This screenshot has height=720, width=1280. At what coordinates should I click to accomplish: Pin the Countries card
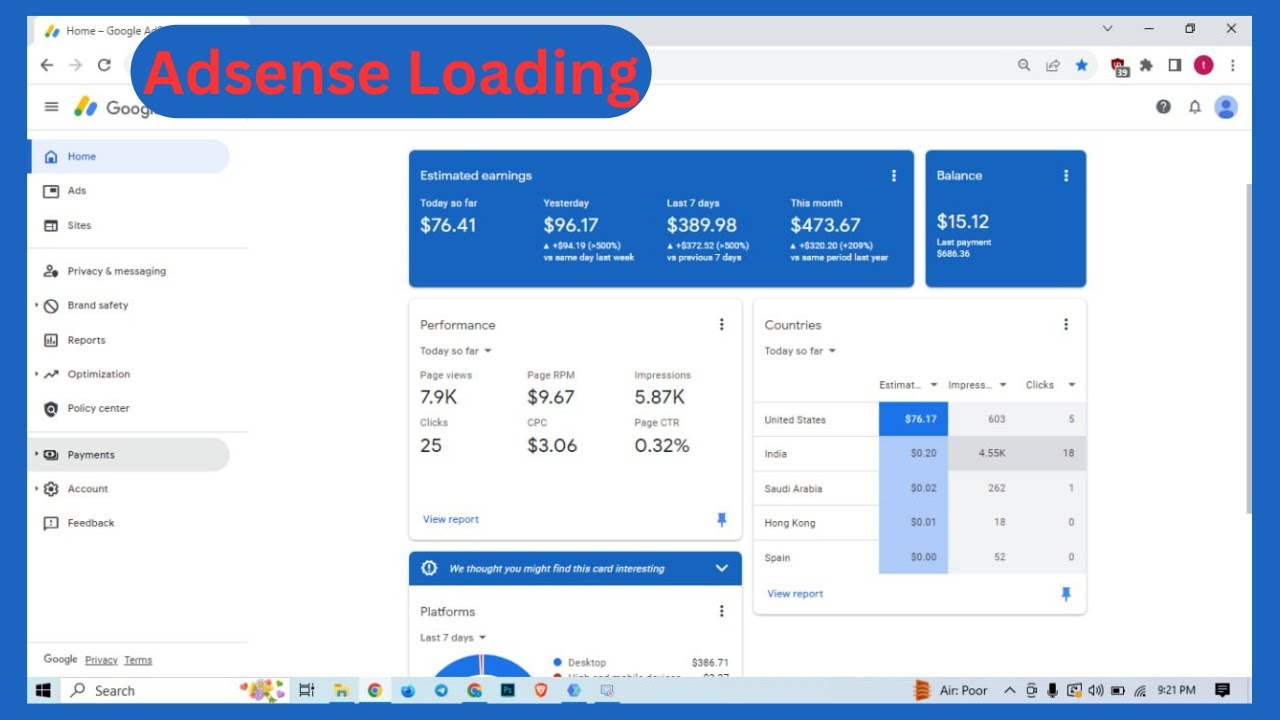[1066, 594]
